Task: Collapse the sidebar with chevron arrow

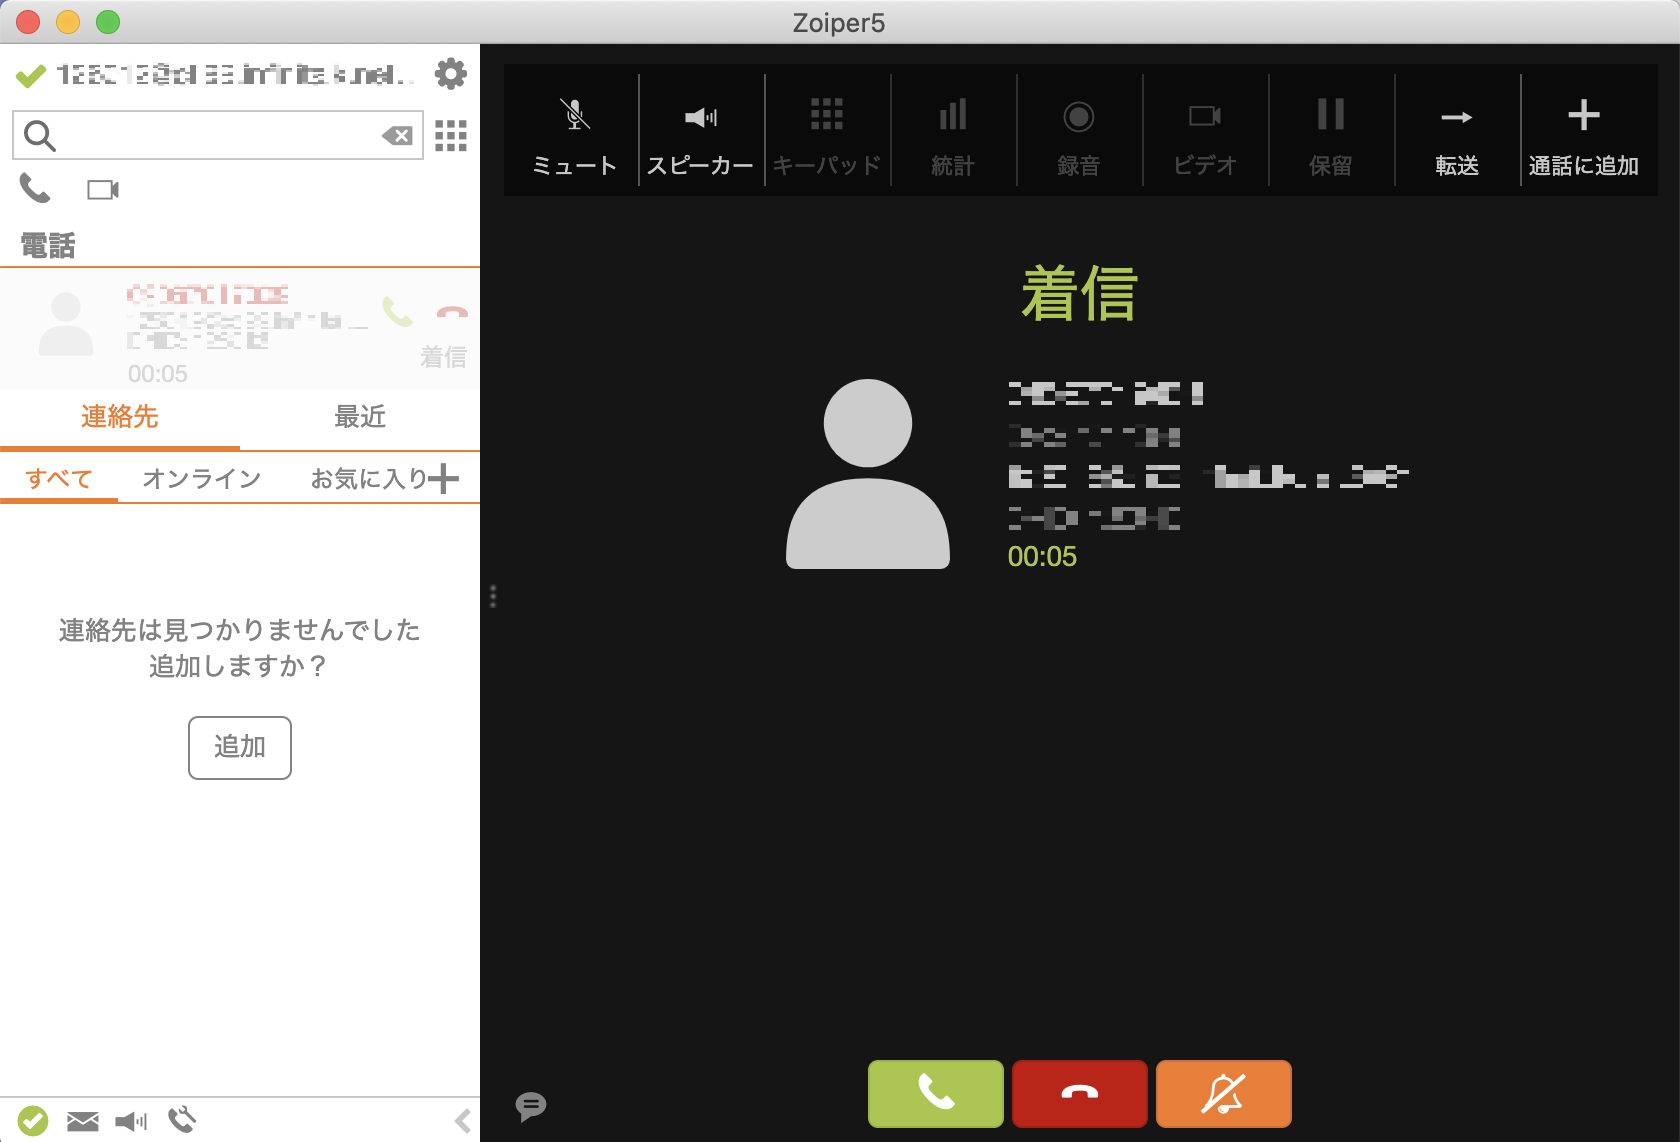Action: [x=463, y=1121]
